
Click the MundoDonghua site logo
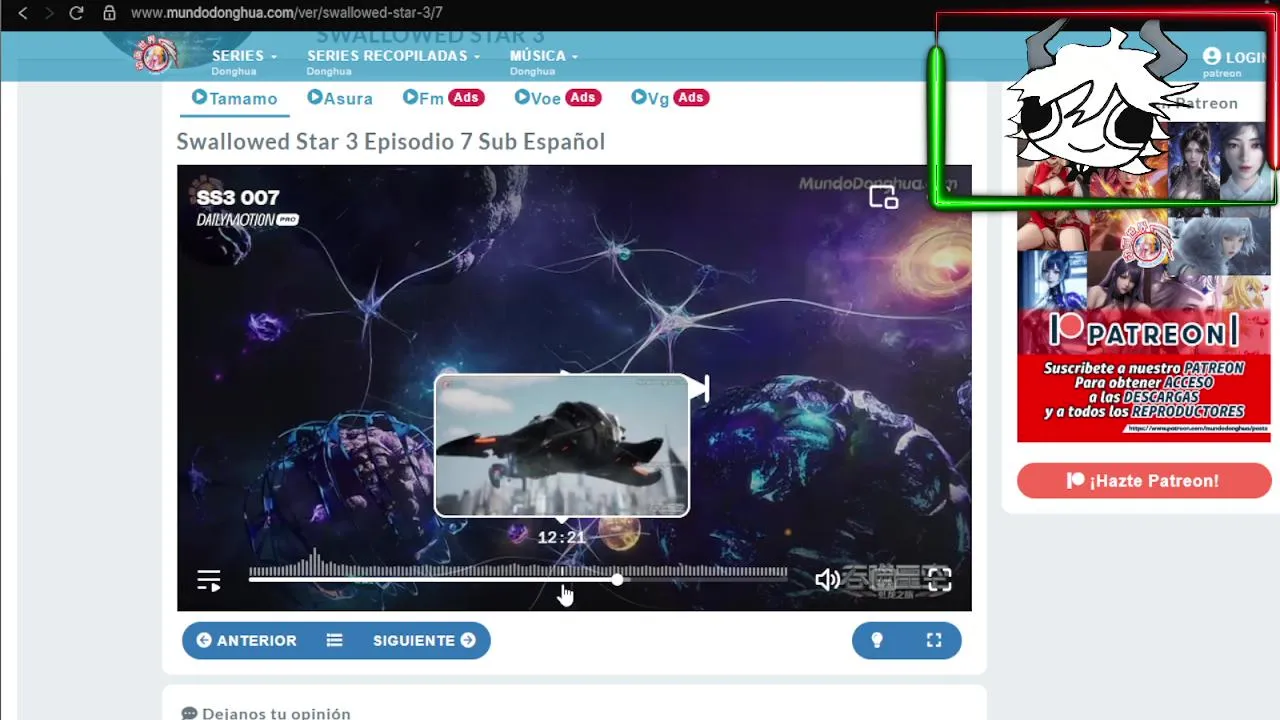pos(156,55)
